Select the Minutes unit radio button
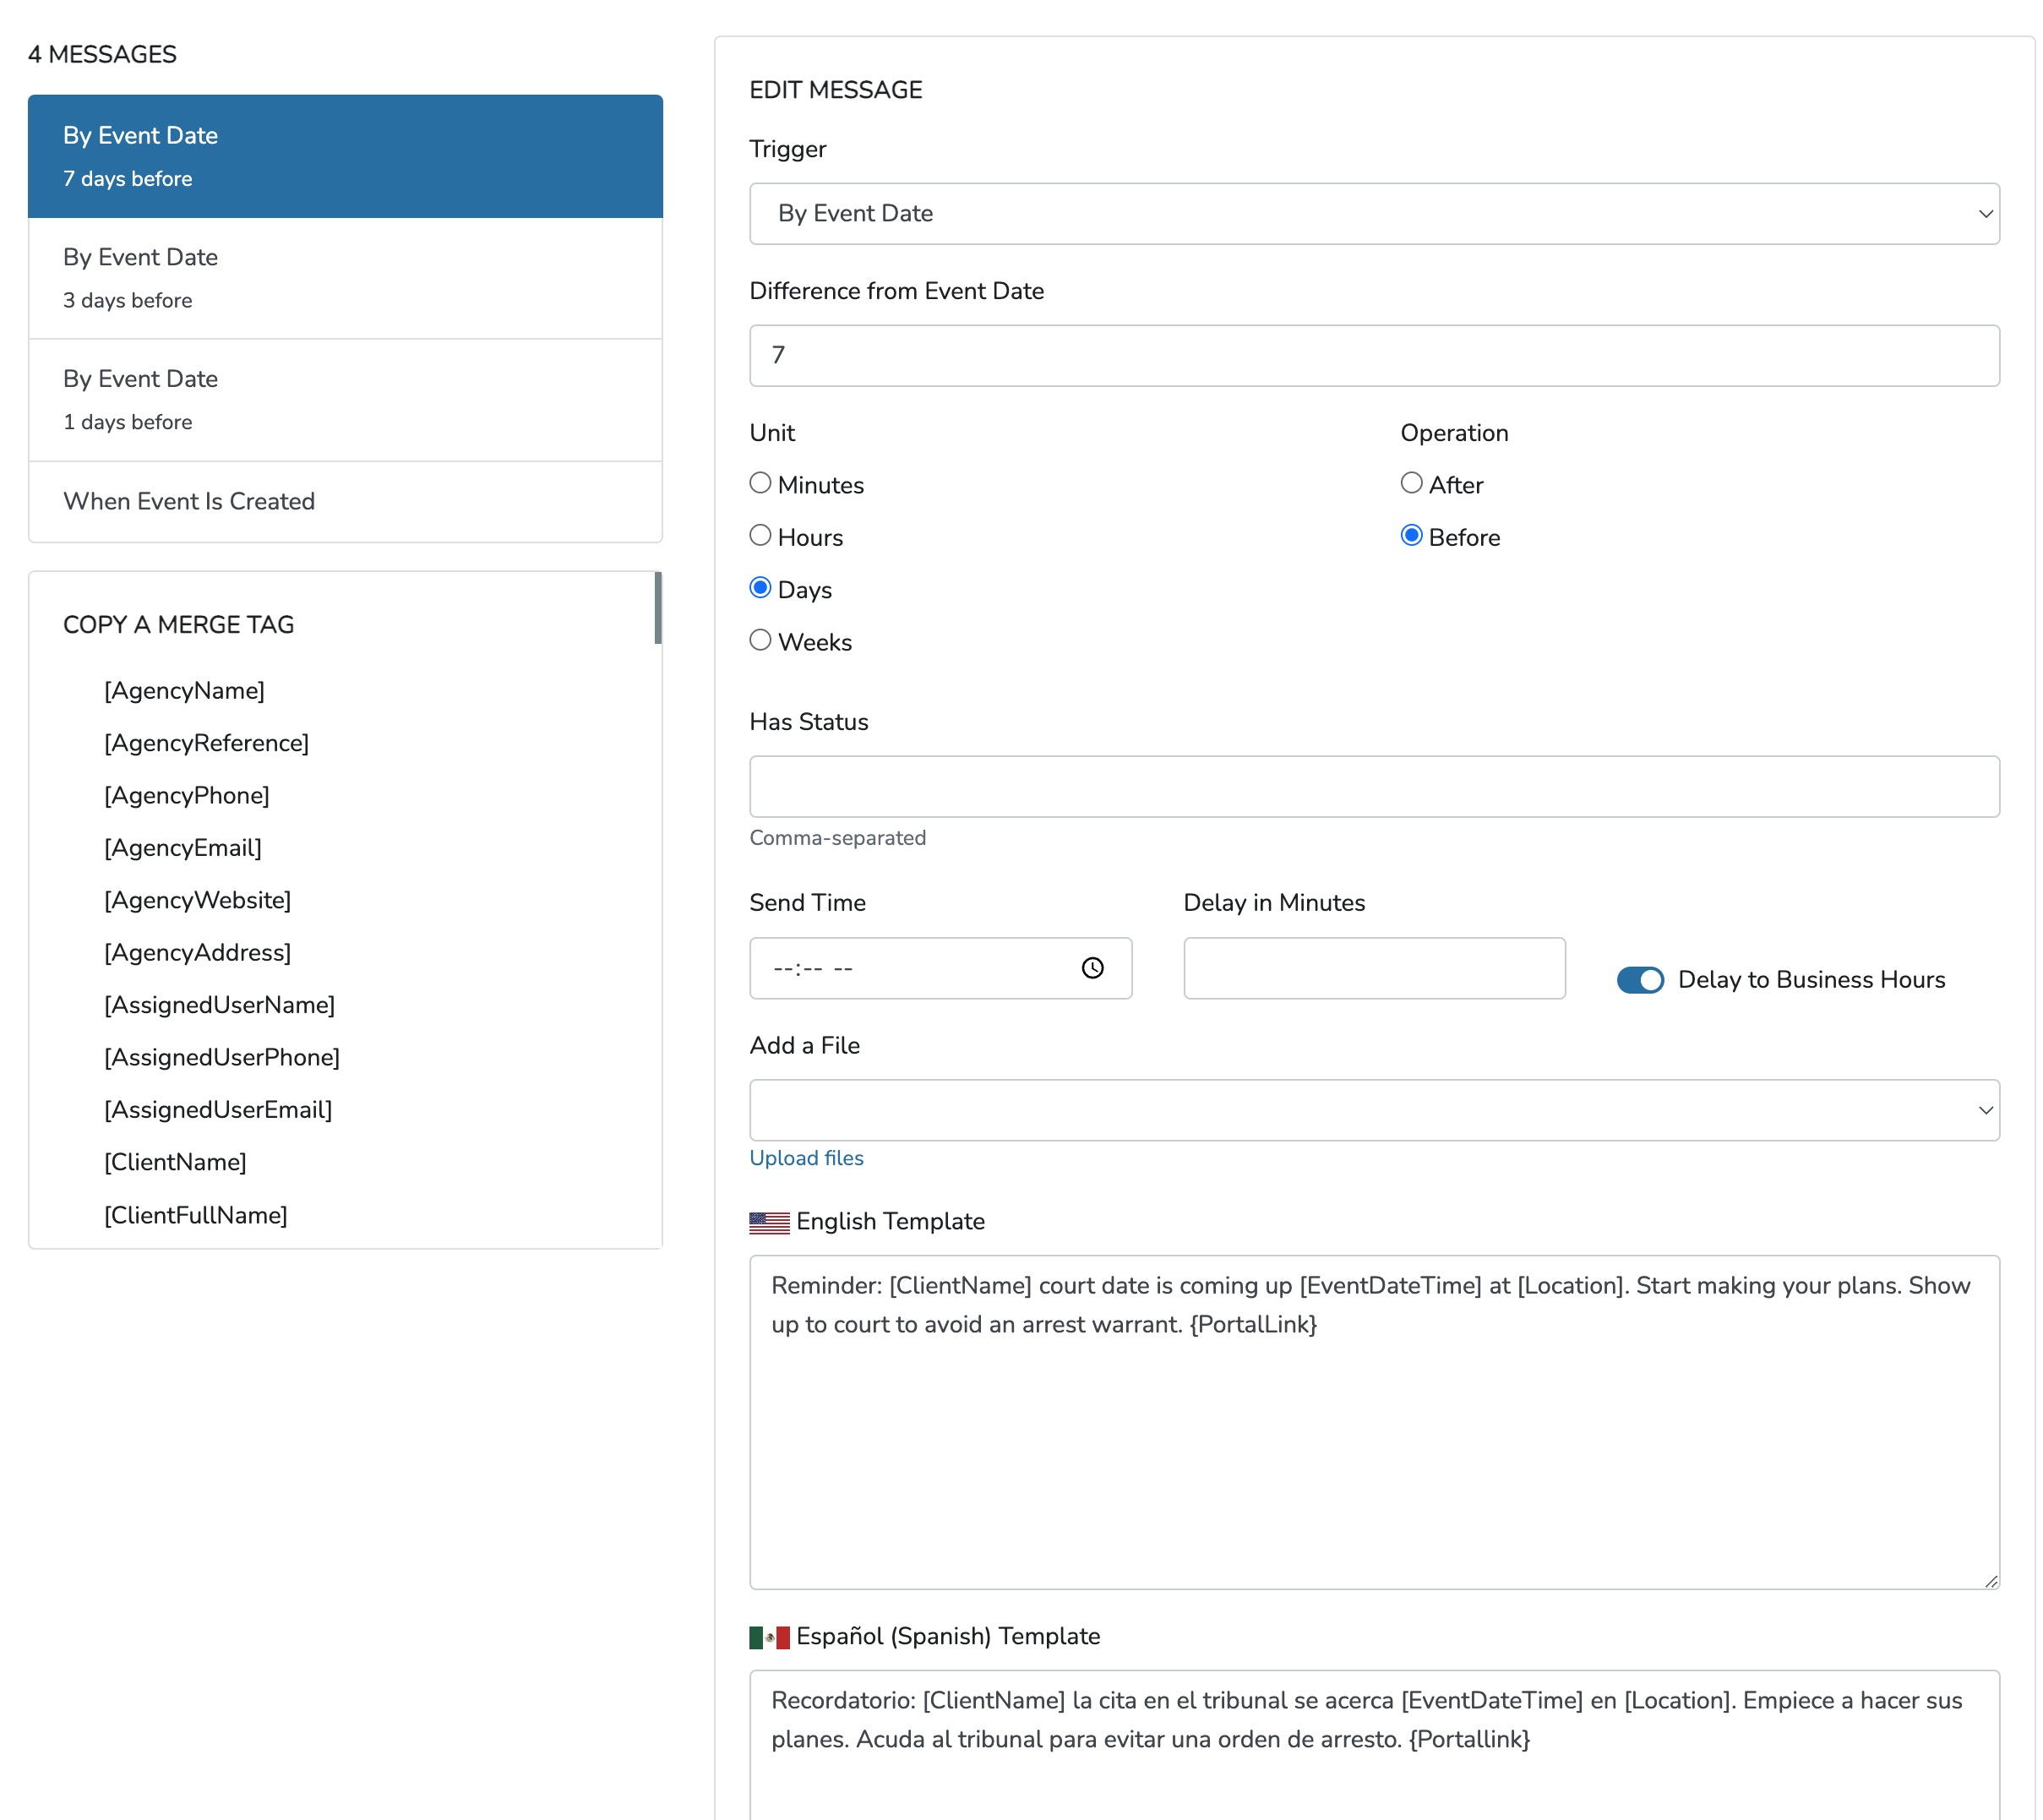2043x1820 pixels. tap(760, 484)
